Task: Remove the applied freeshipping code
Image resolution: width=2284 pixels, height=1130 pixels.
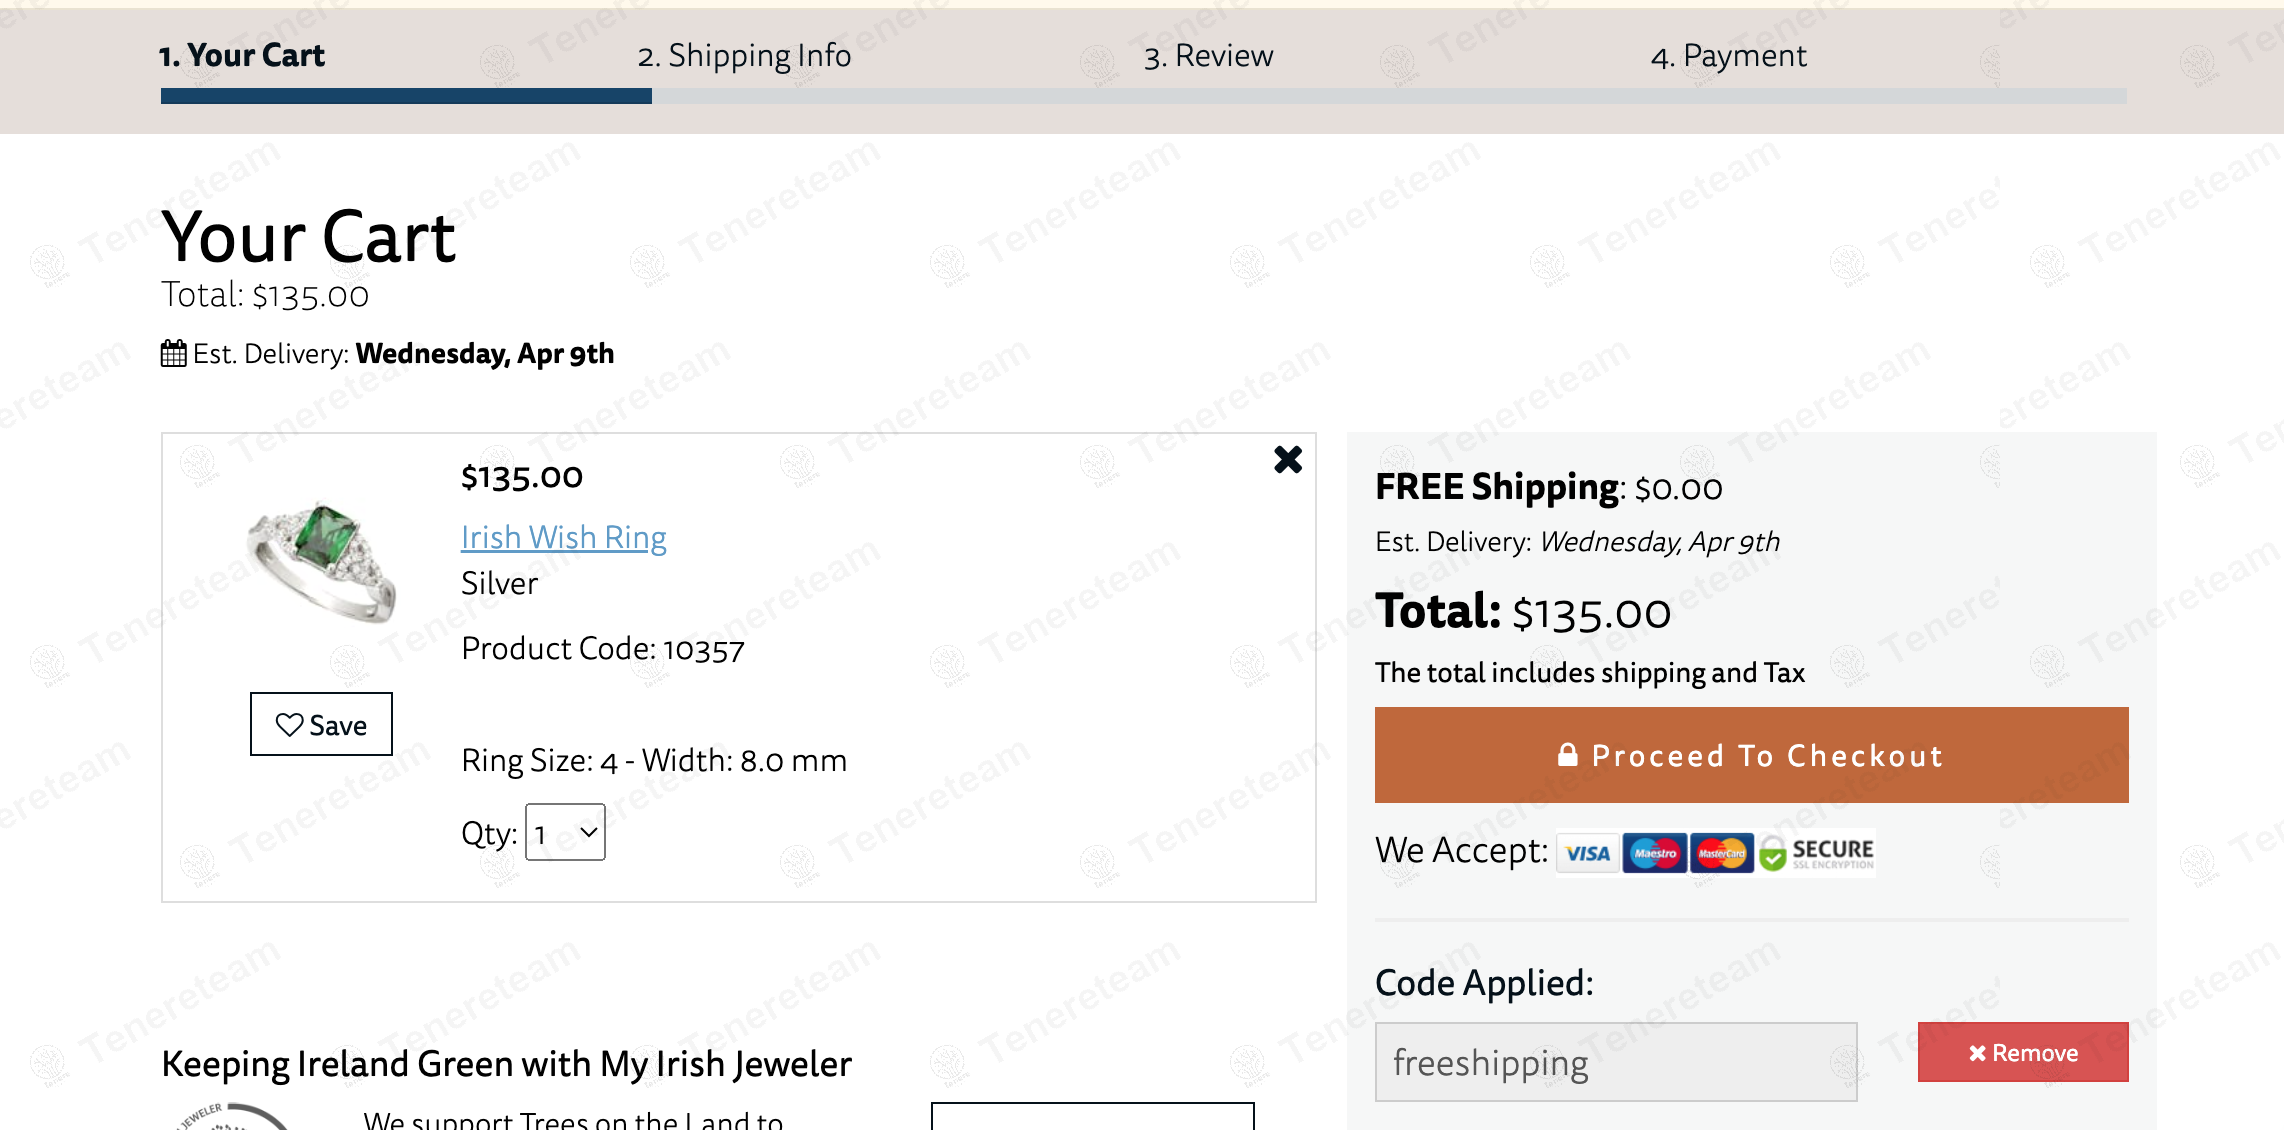Action: (x=2023, y=1052)
